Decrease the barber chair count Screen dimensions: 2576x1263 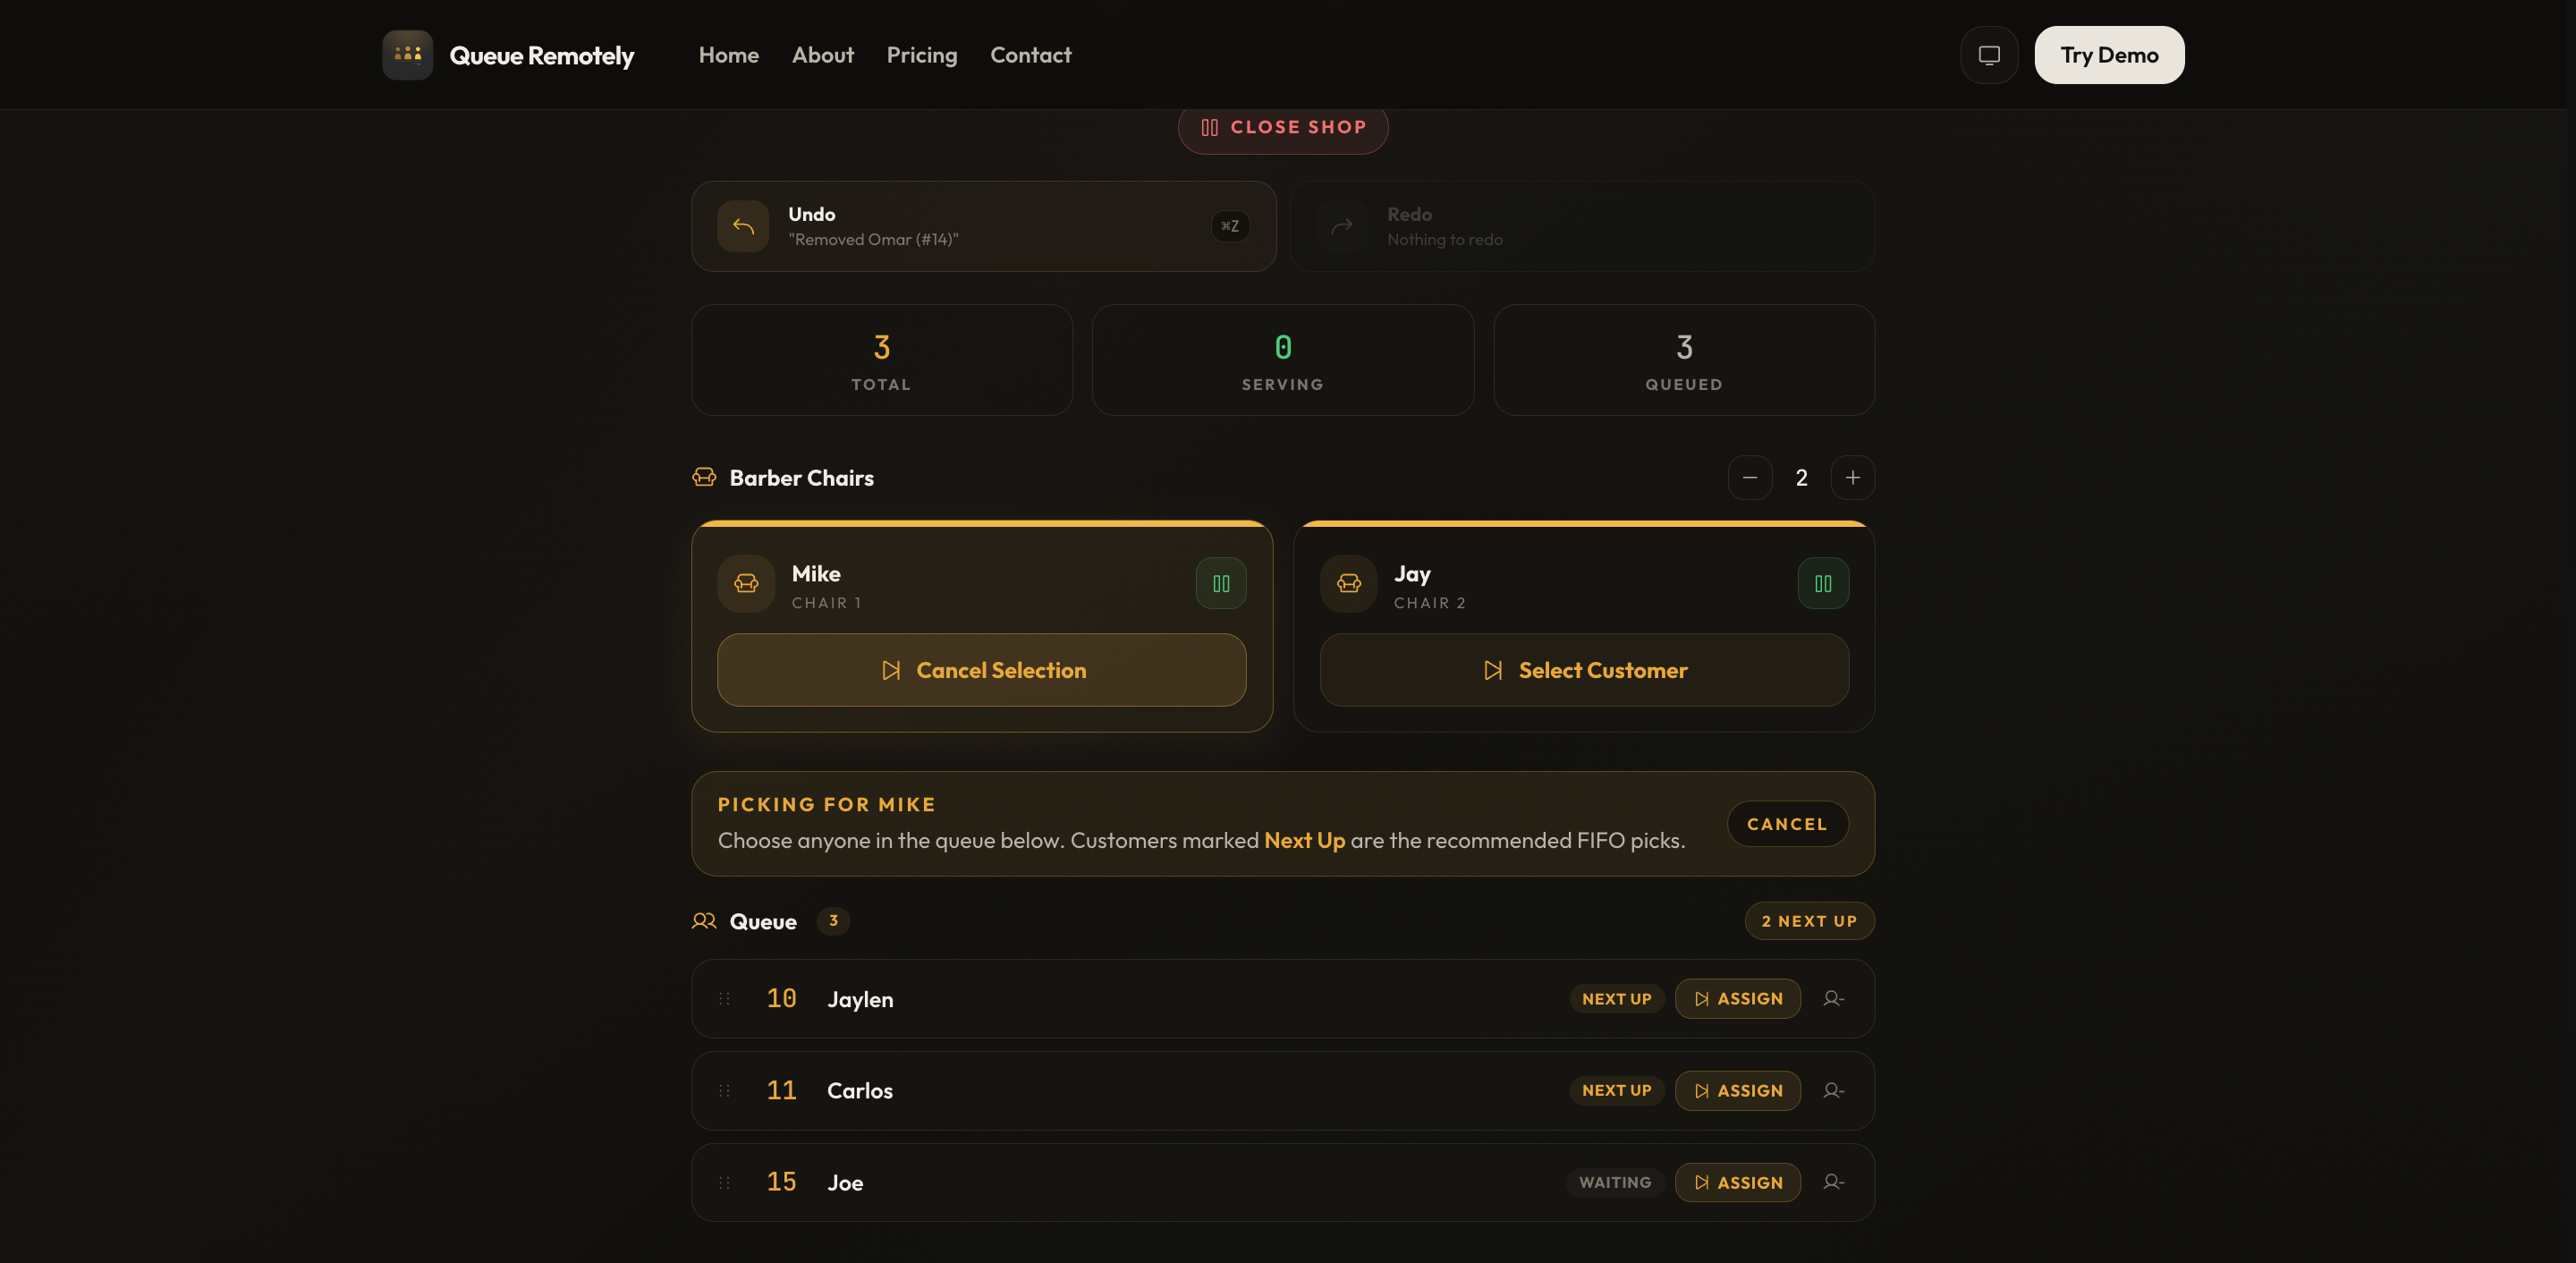click(x=1749, y=478)
